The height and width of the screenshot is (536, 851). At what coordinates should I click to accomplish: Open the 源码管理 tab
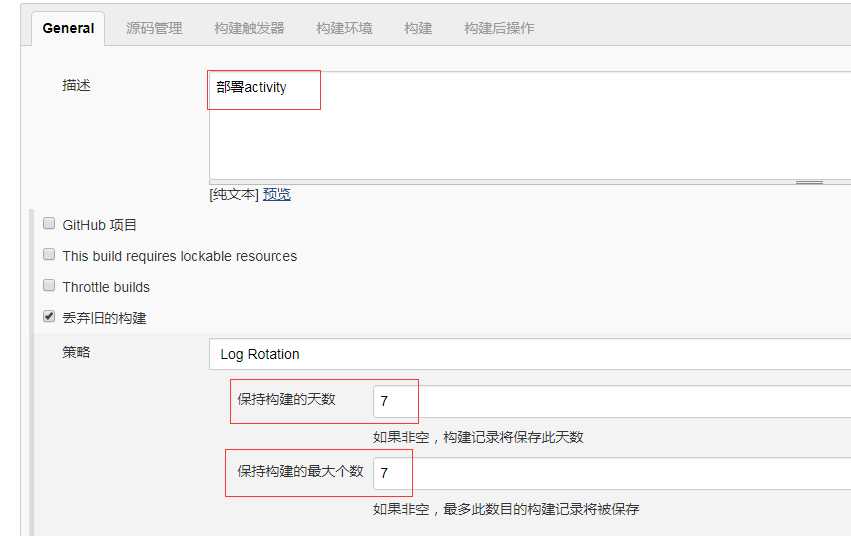point(154,28)
